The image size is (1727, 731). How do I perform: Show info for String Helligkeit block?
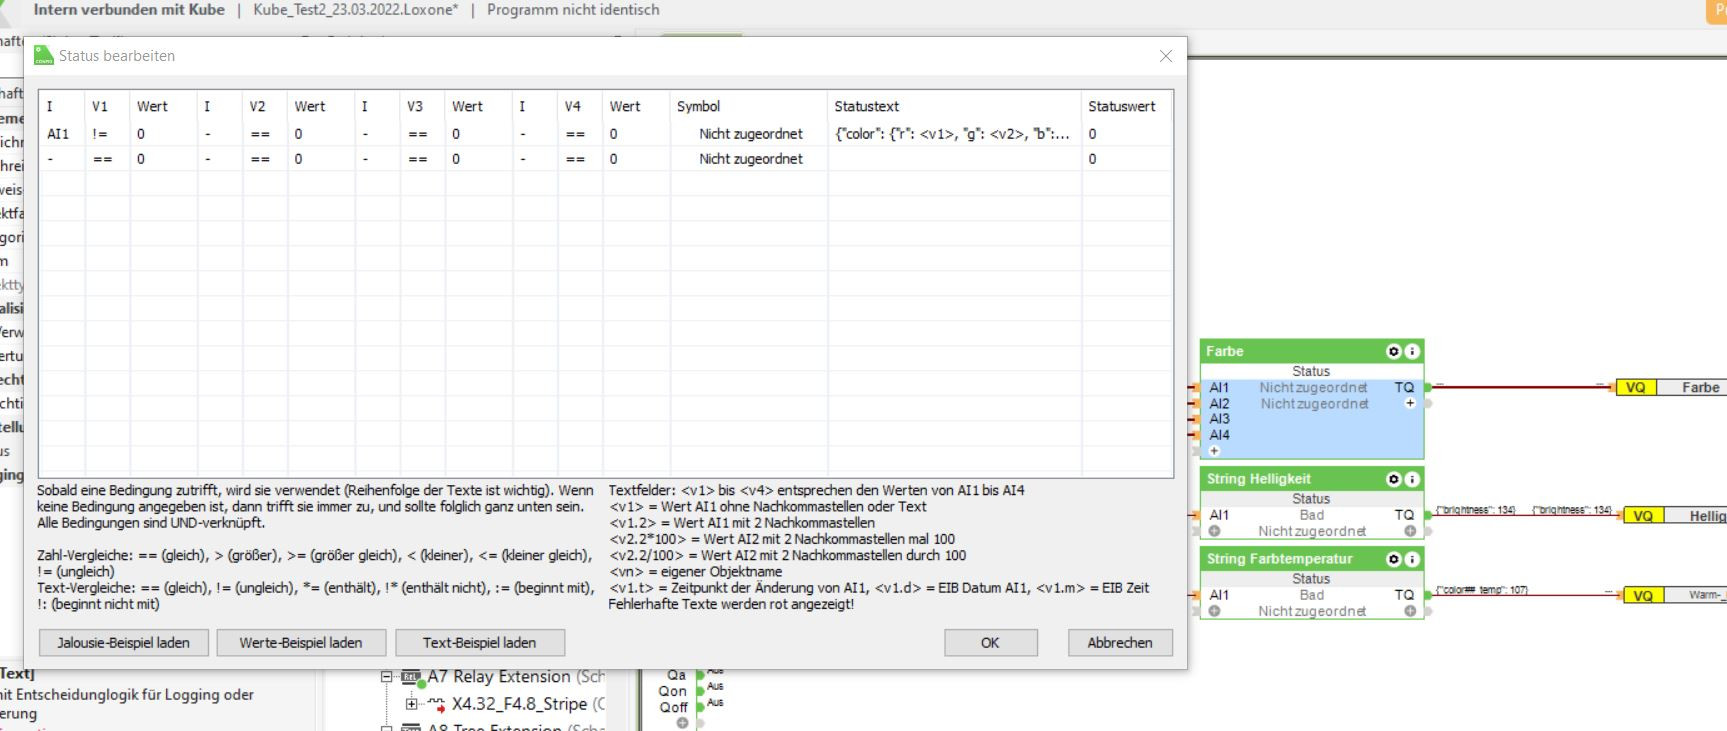tap(1412, 479)
